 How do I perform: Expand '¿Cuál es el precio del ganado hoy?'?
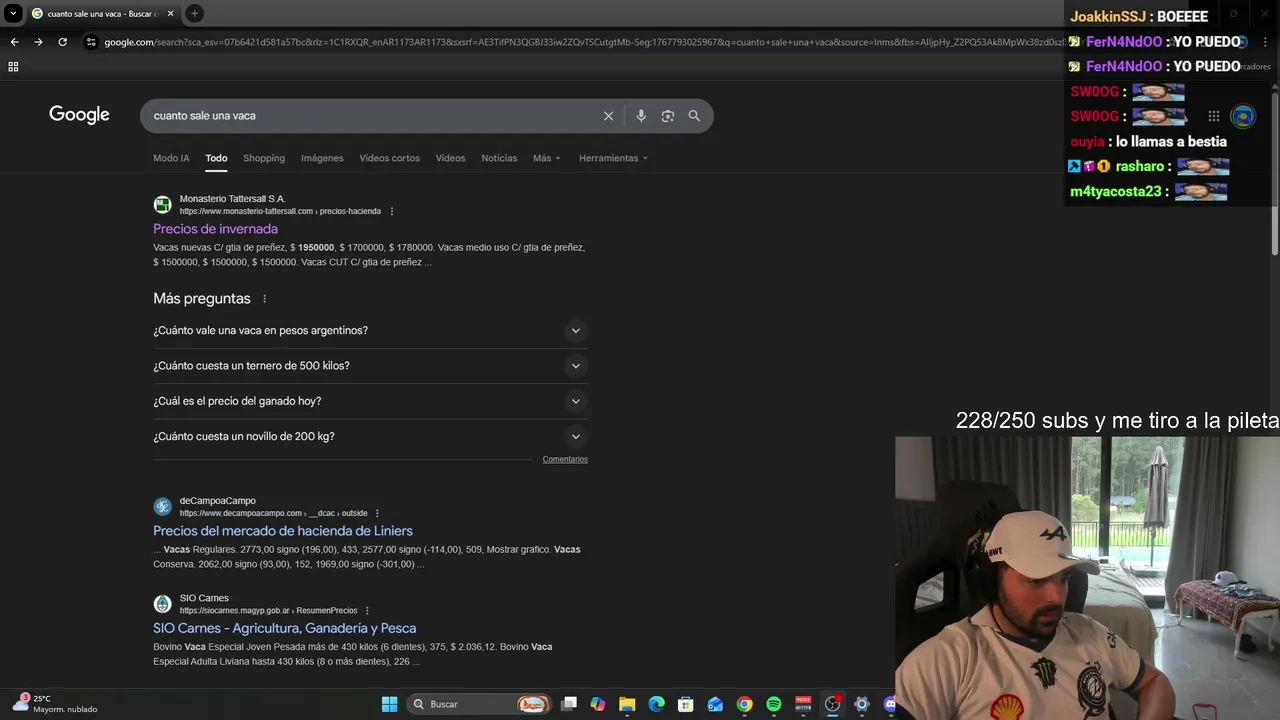coord(370,401)
